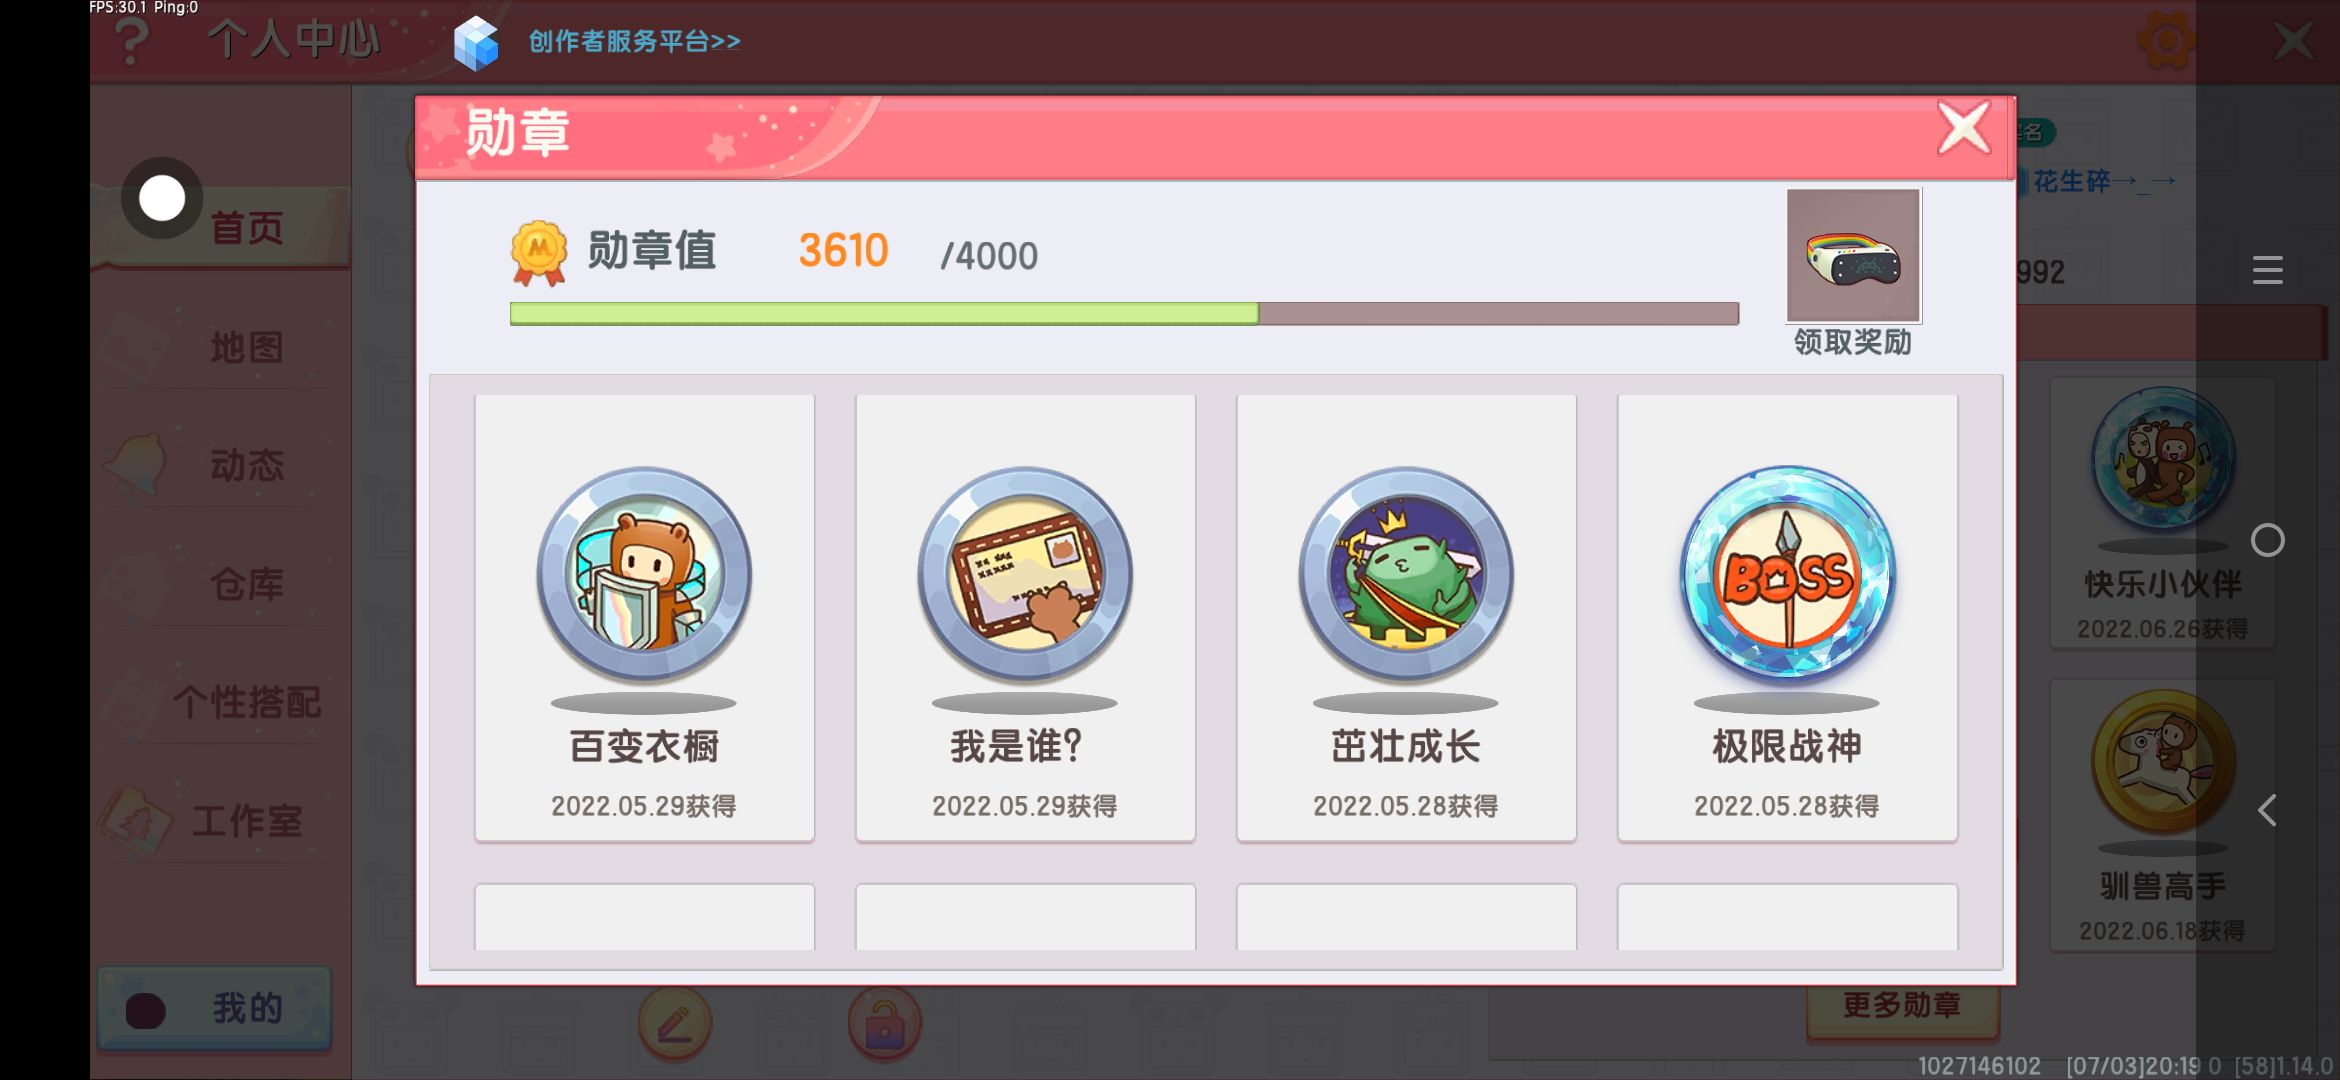
Task: Tap the pencil edit icon at bottom
Action: coord(675,1024)
